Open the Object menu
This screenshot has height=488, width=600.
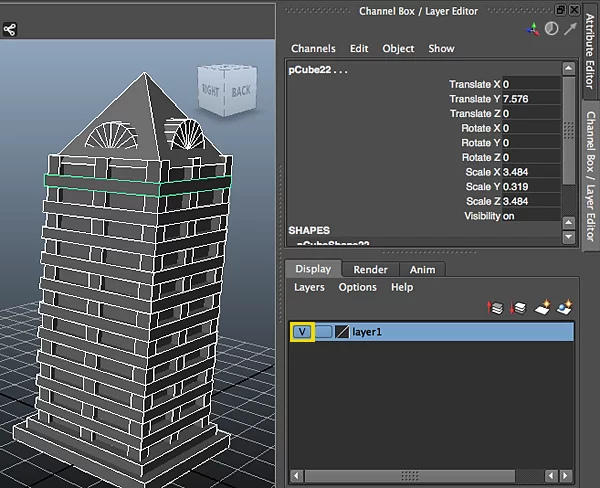(x=398, y=49)
